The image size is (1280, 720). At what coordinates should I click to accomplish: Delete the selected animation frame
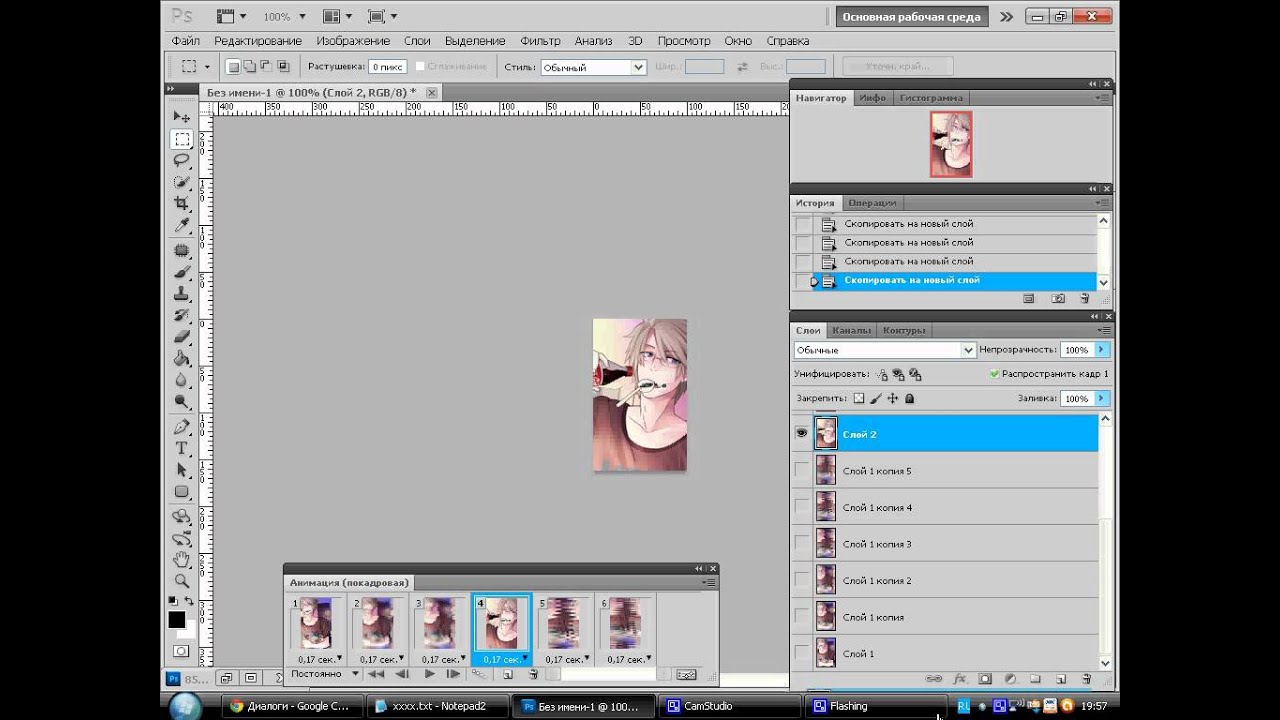click(x=533, y=675)
